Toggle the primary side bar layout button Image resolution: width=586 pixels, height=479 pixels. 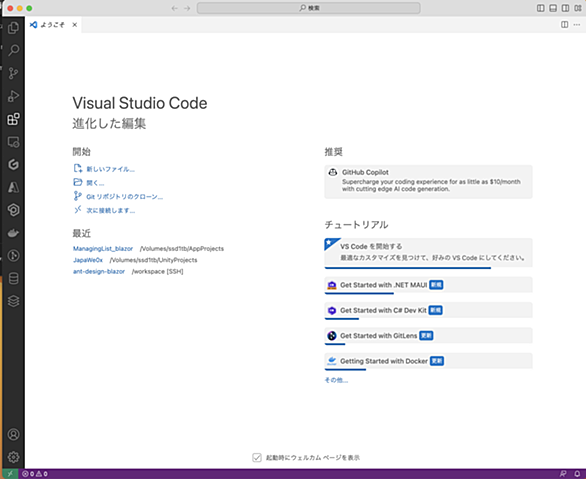(540, 8)
